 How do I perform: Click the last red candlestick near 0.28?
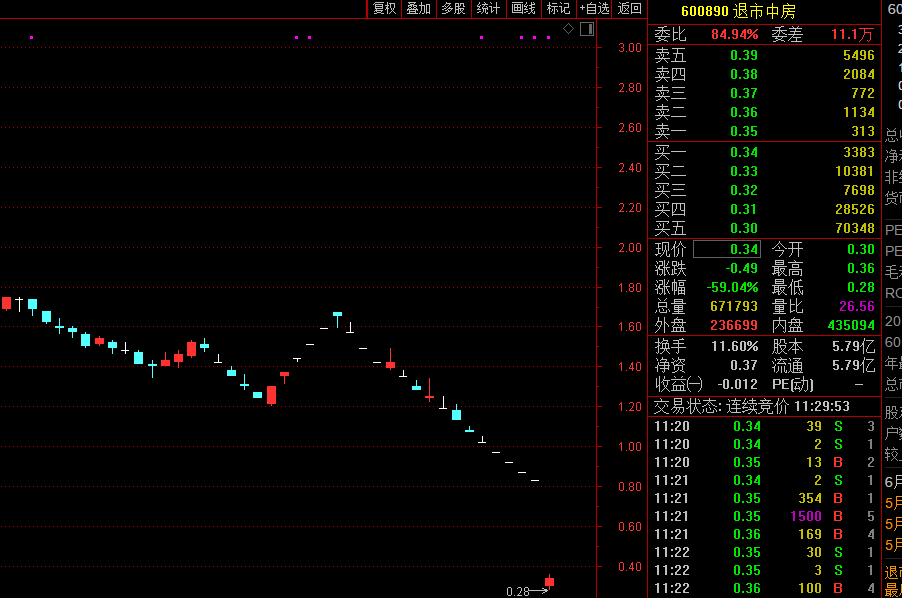[x=549, y=581]
